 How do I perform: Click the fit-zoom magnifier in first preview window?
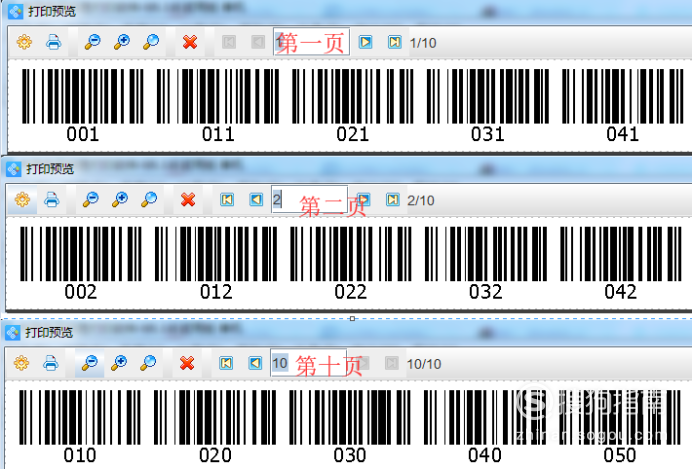(x=151, y=42)
